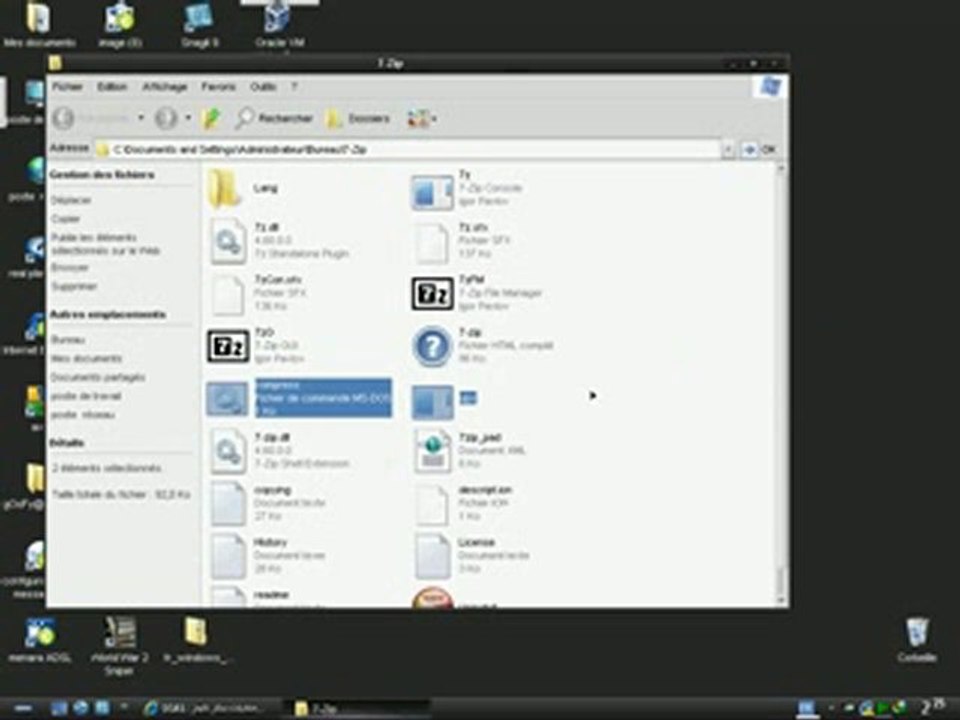This screenshot has width=960, height=720.
Task: Click the Déplacer link in the task pane
Action: tap(71, 200)
